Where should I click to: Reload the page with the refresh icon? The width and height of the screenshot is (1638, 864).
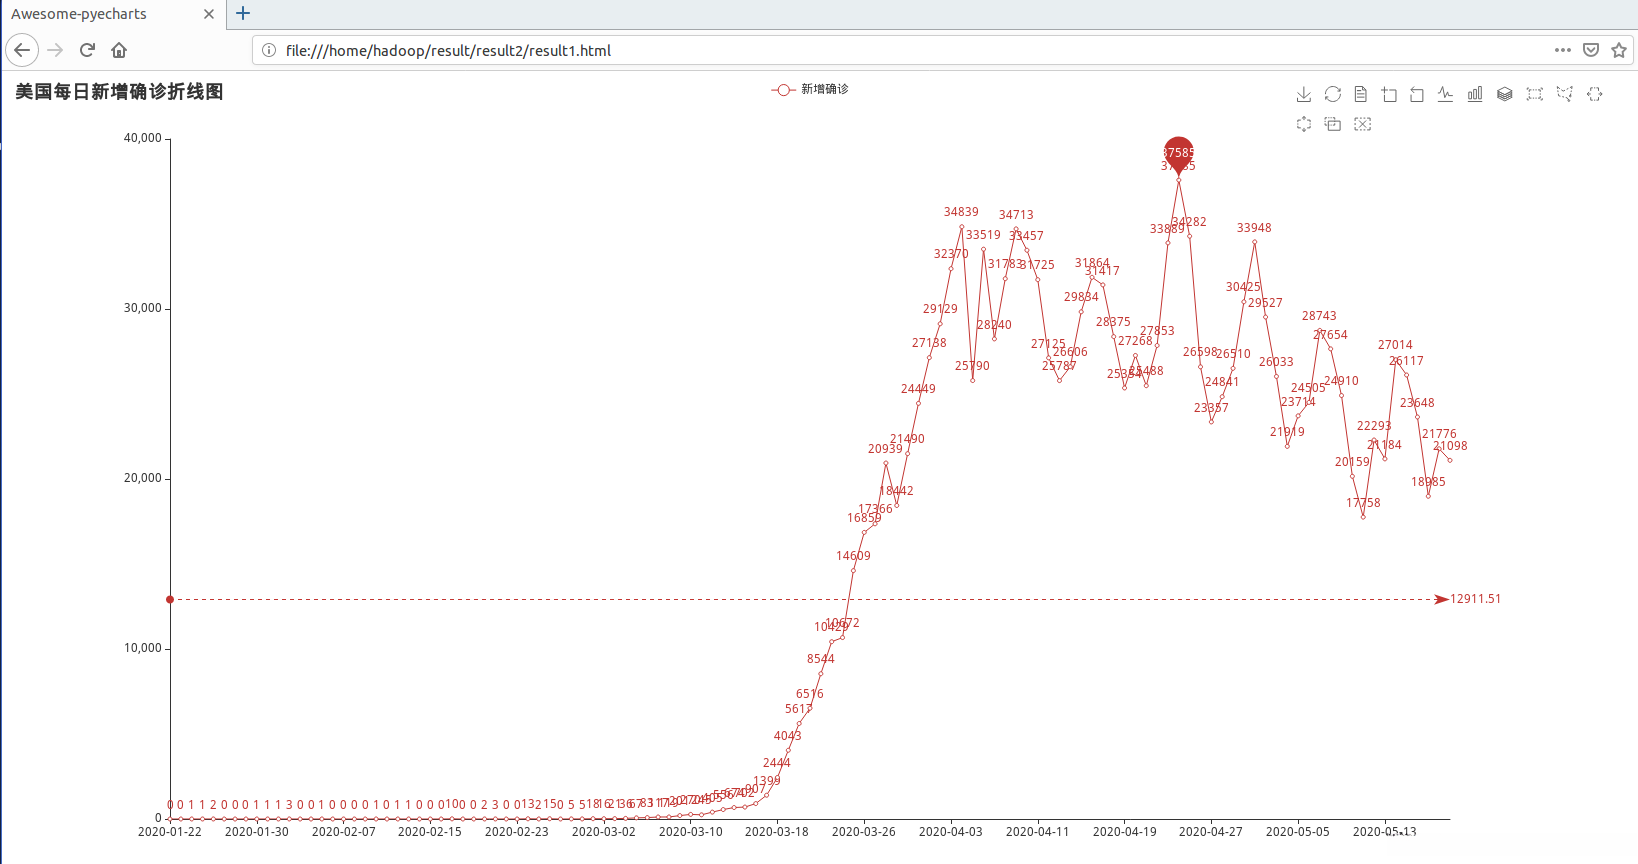pyautogui.click(x=88, y=50)
